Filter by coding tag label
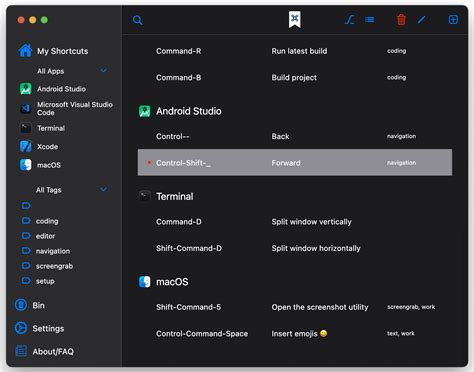 click(x=47, y=221)
